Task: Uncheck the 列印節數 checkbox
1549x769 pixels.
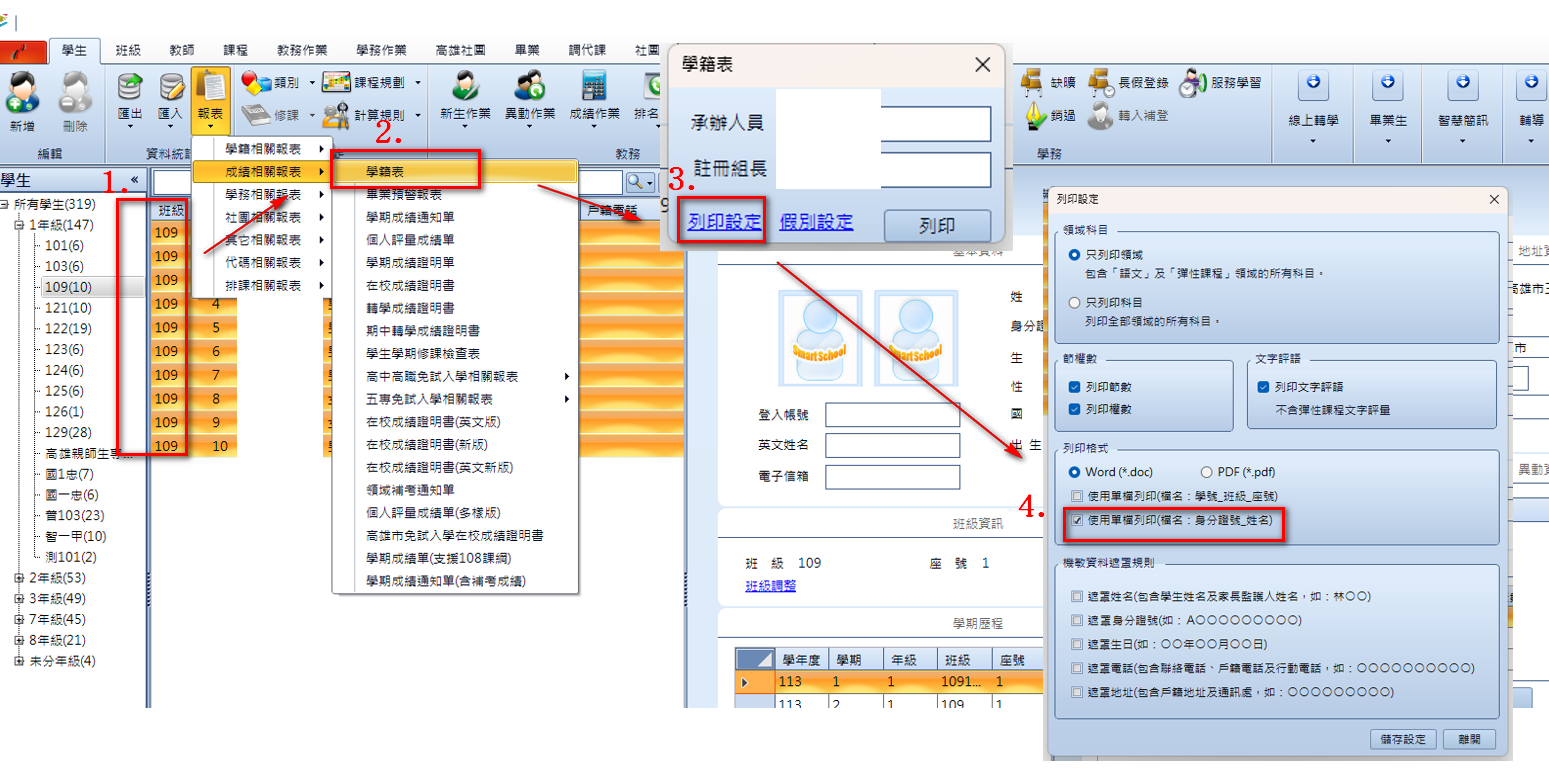Action: point(1075,386)
